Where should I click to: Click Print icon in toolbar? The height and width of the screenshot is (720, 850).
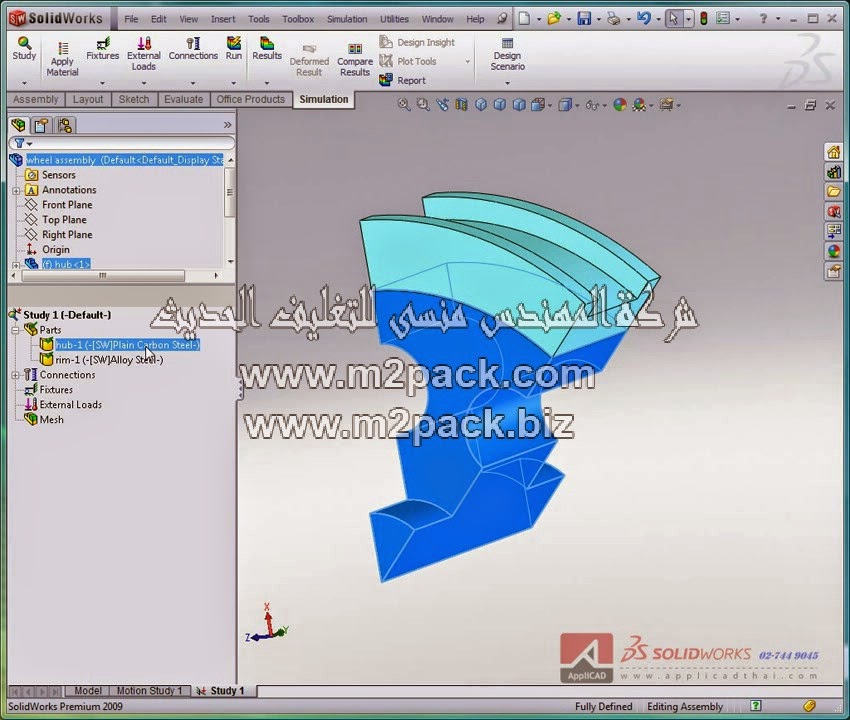[x=614, y=19]
